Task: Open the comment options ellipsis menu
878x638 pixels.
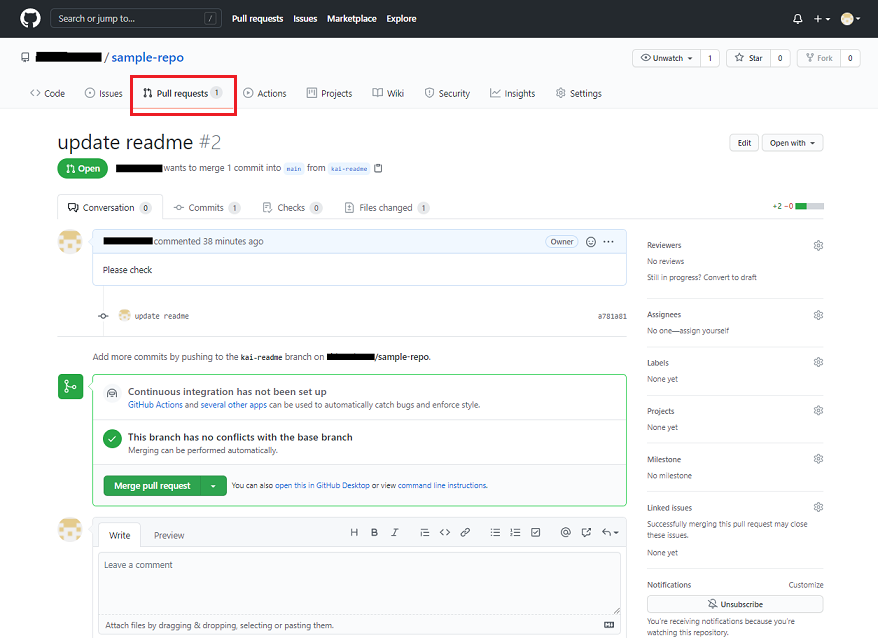Action: (609, 242)
